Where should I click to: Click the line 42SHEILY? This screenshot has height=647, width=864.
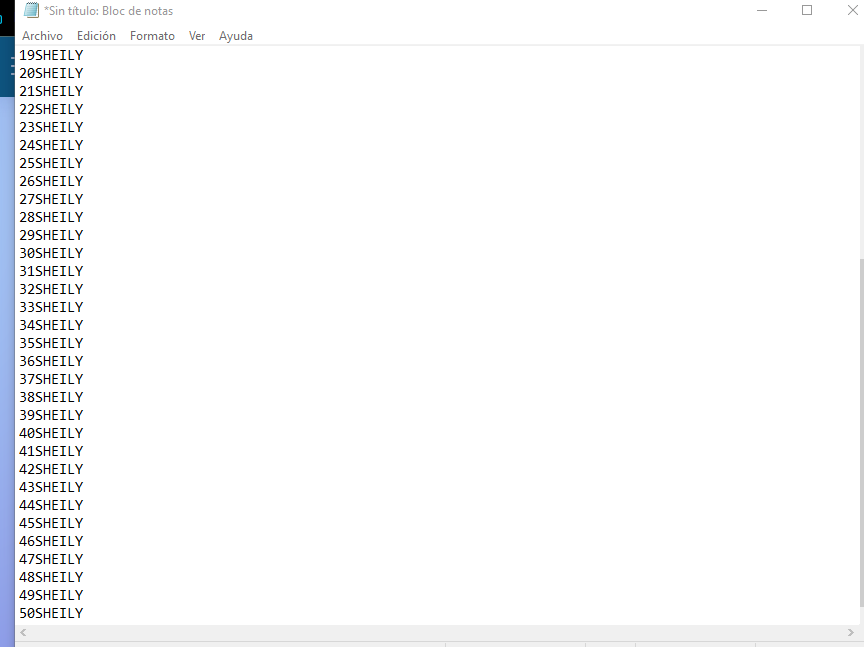(x=51, y=469)
